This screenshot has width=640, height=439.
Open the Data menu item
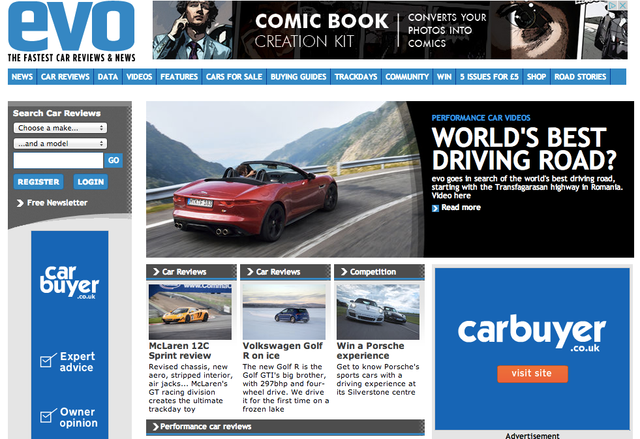pos(108,77)
